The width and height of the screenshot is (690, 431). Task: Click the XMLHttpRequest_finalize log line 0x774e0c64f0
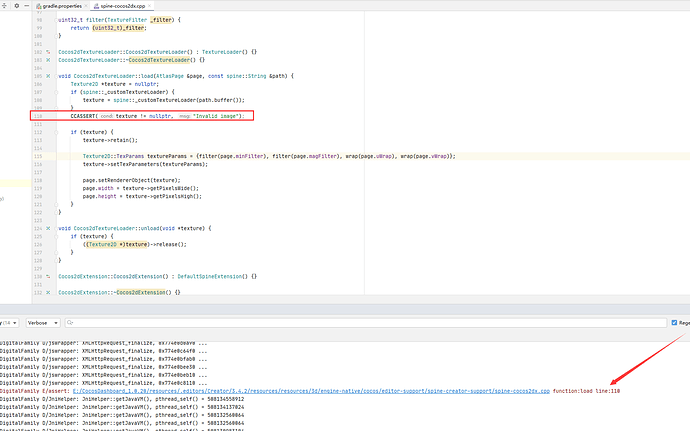[103, 351]
